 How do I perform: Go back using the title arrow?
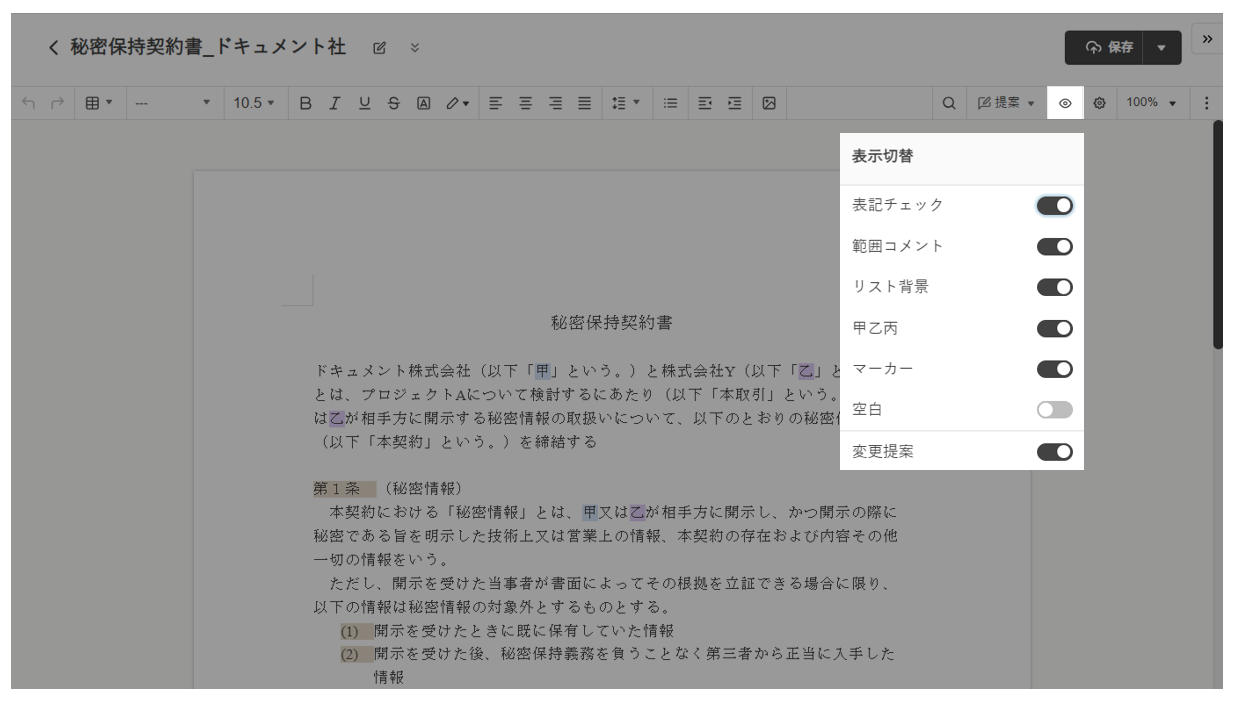coord(54,48)
